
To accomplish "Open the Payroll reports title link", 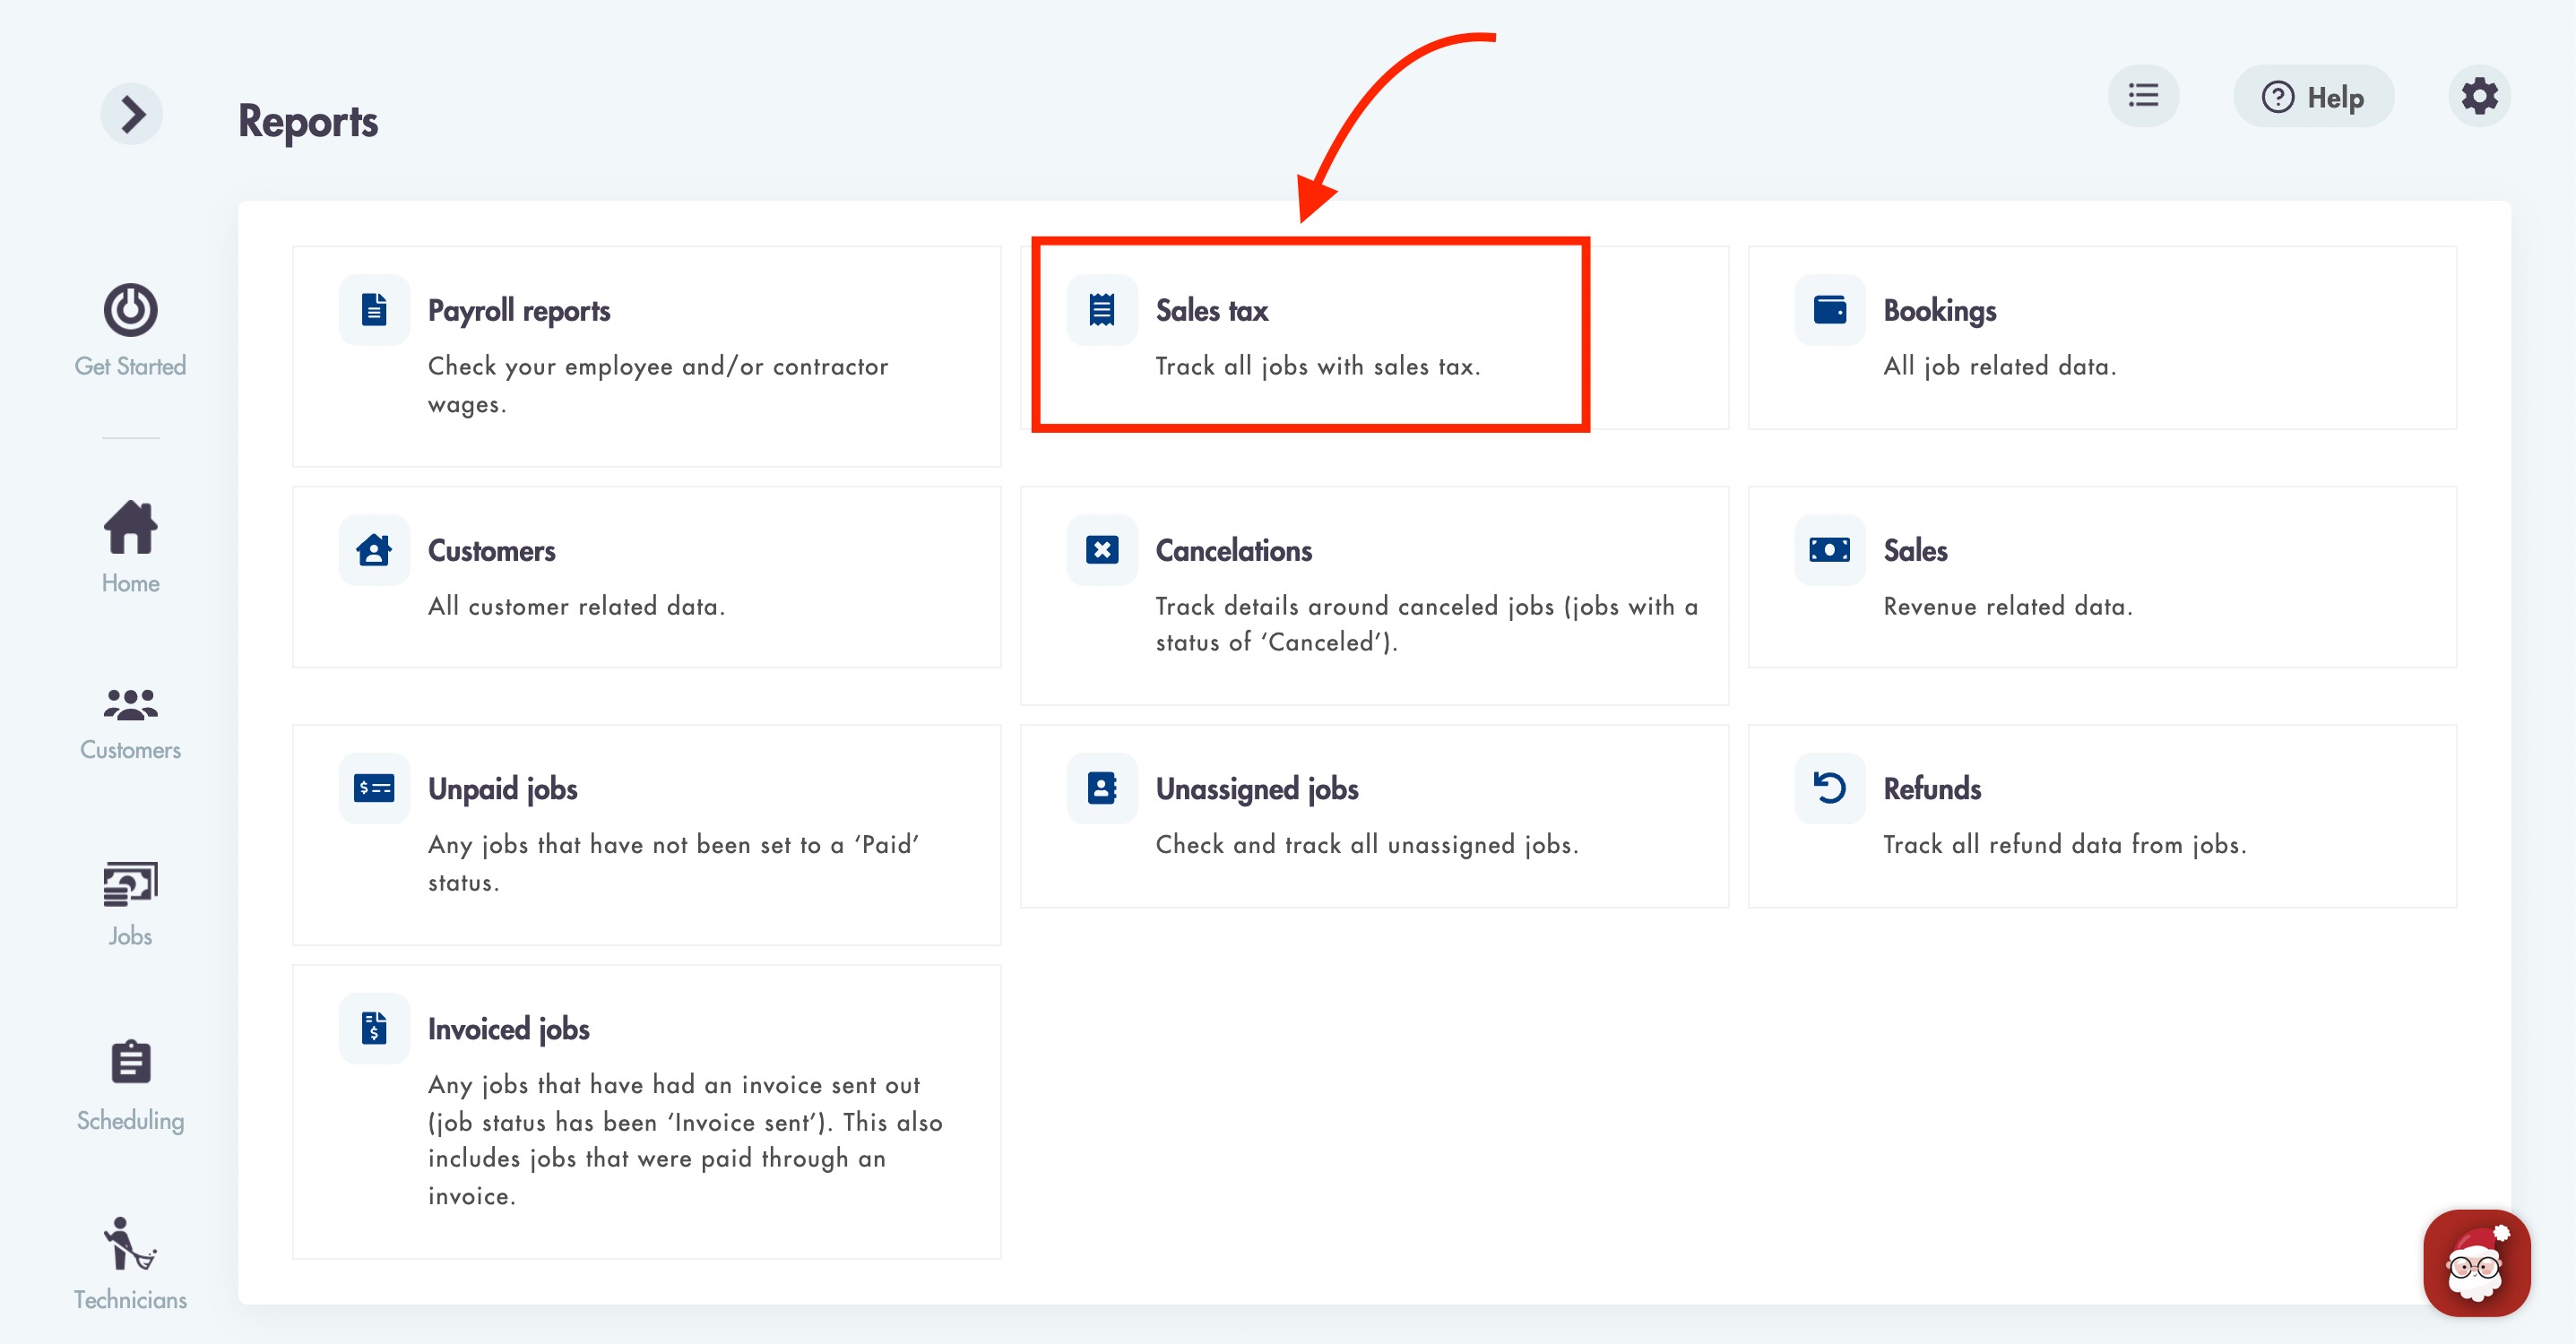I will point(519,310).
